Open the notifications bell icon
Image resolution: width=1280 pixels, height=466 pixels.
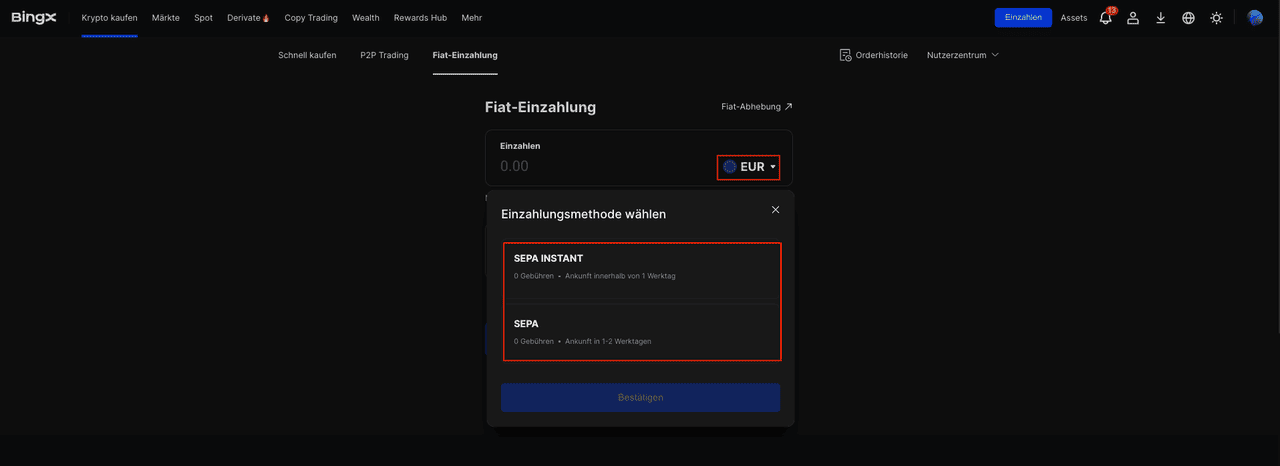point(1105,18)
